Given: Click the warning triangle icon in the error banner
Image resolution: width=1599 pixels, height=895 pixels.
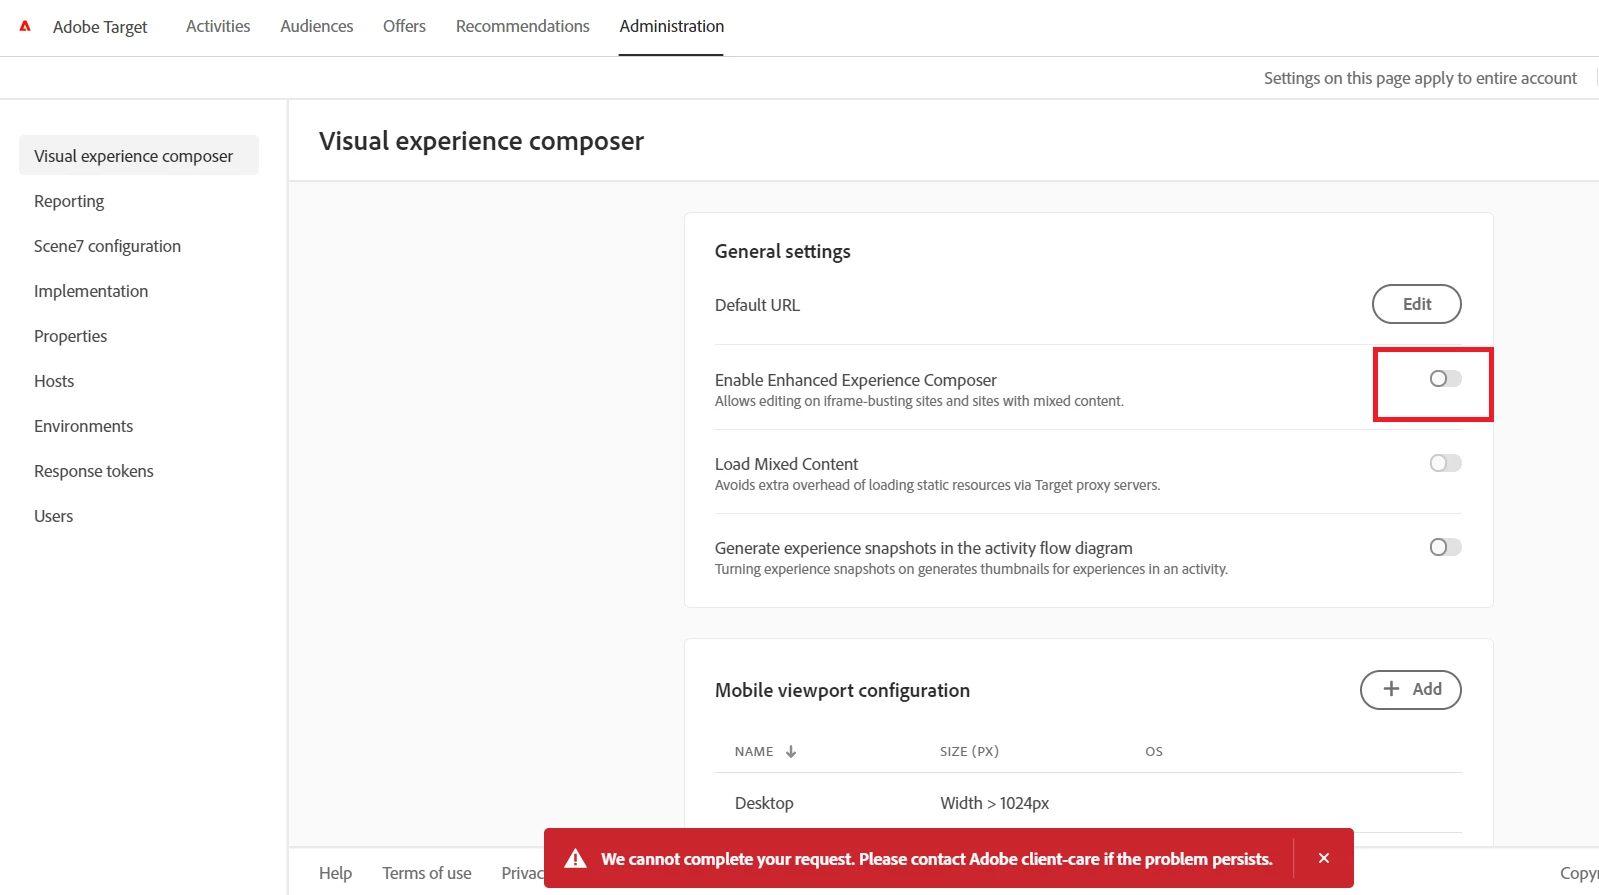Looking at the screenshot, I should point(575,858).
